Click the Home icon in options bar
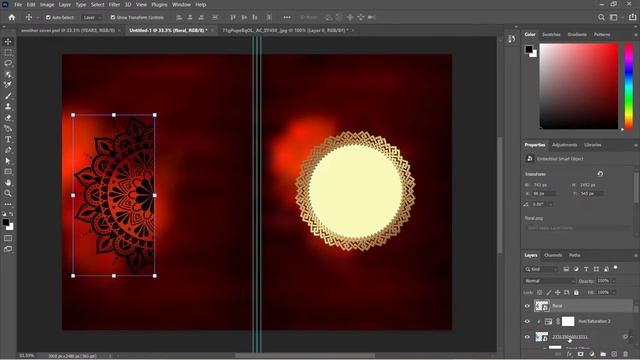 pos(12,18)
